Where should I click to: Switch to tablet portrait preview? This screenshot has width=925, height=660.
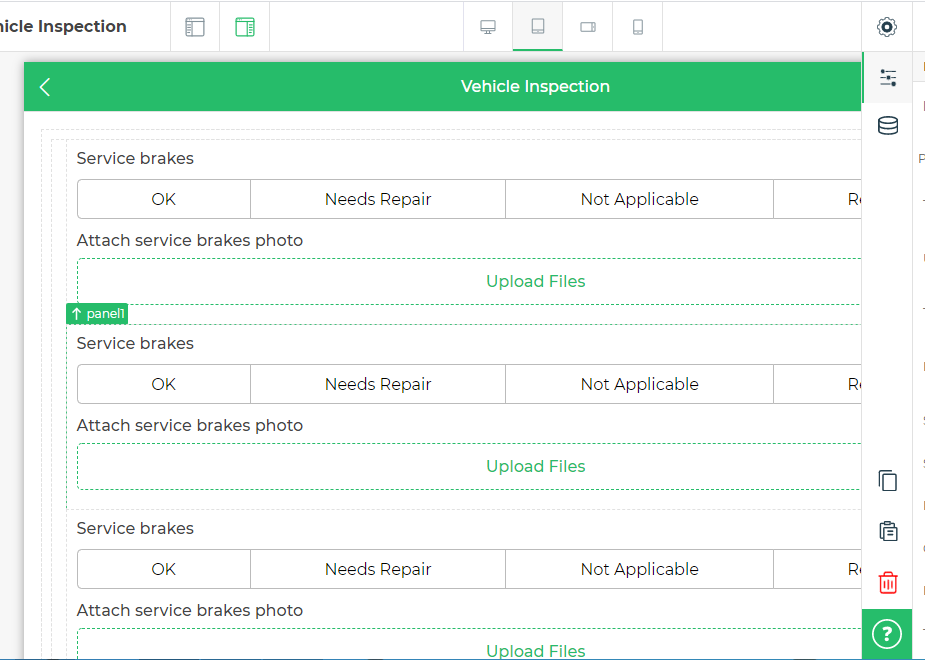point(537,27)
